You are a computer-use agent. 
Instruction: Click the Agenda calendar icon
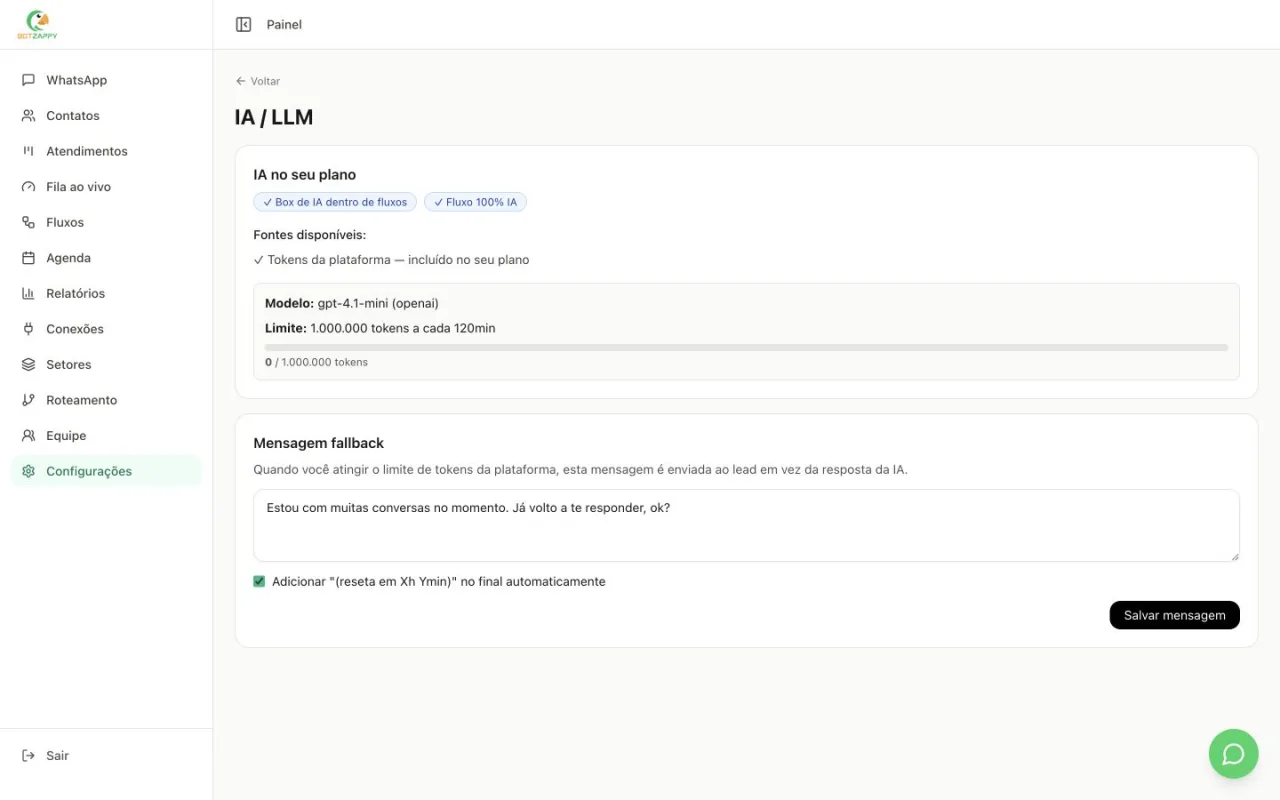[x=28, y=258]
